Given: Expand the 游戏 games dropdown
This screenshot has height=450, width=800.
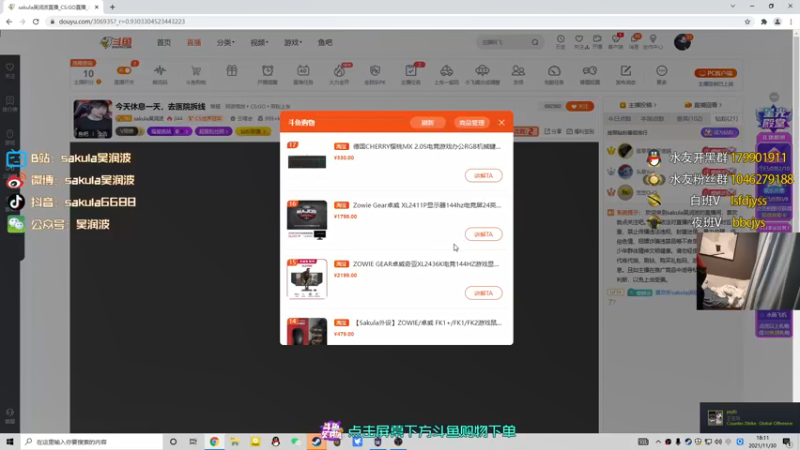Looking at the screenshot, I should pos(293,42).
